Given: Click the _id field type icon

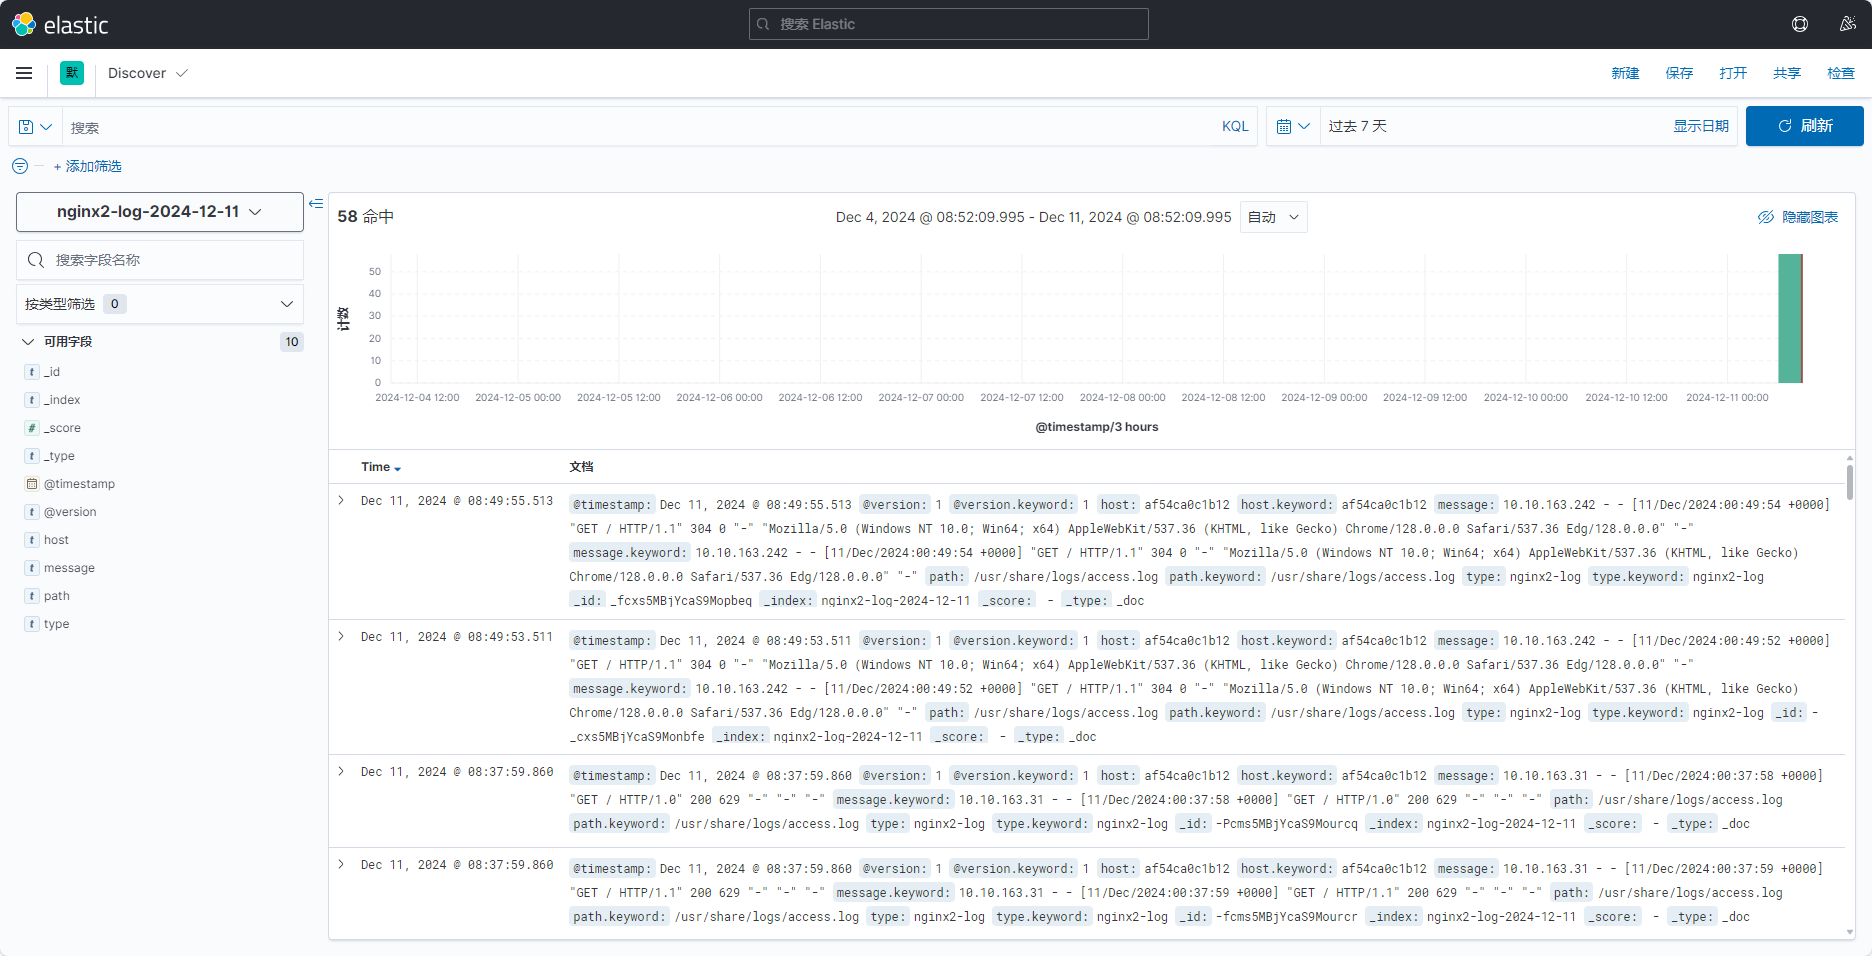Looking at the screenshot, I should (x=32, y=372).
